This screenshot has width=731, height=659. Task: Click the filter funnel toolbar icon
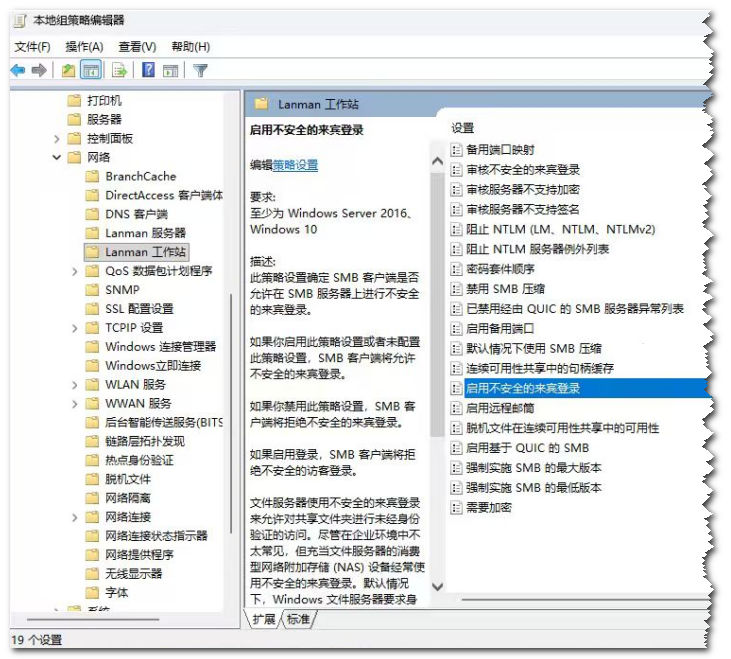click(x=200, y=70)
